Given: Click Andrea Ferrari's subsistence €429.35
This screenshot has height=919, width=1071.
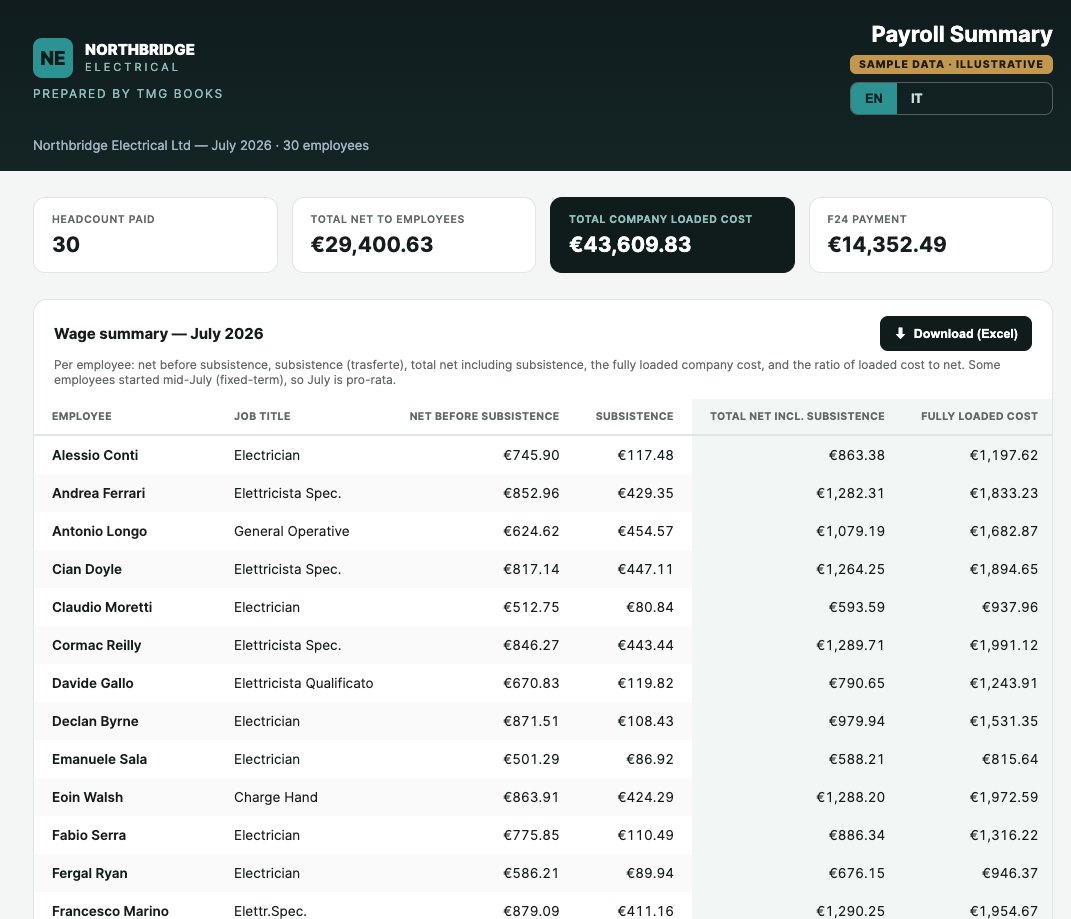Looking at the screenshot, I should [645, 493].
